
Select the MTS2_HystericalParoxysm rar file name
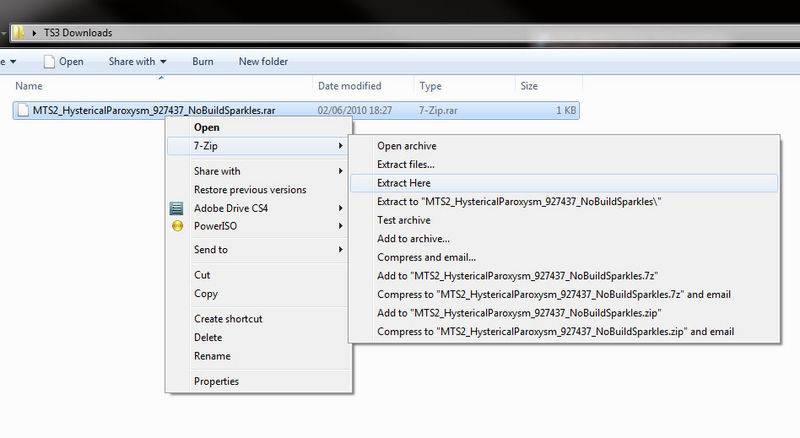coord(154,110)
